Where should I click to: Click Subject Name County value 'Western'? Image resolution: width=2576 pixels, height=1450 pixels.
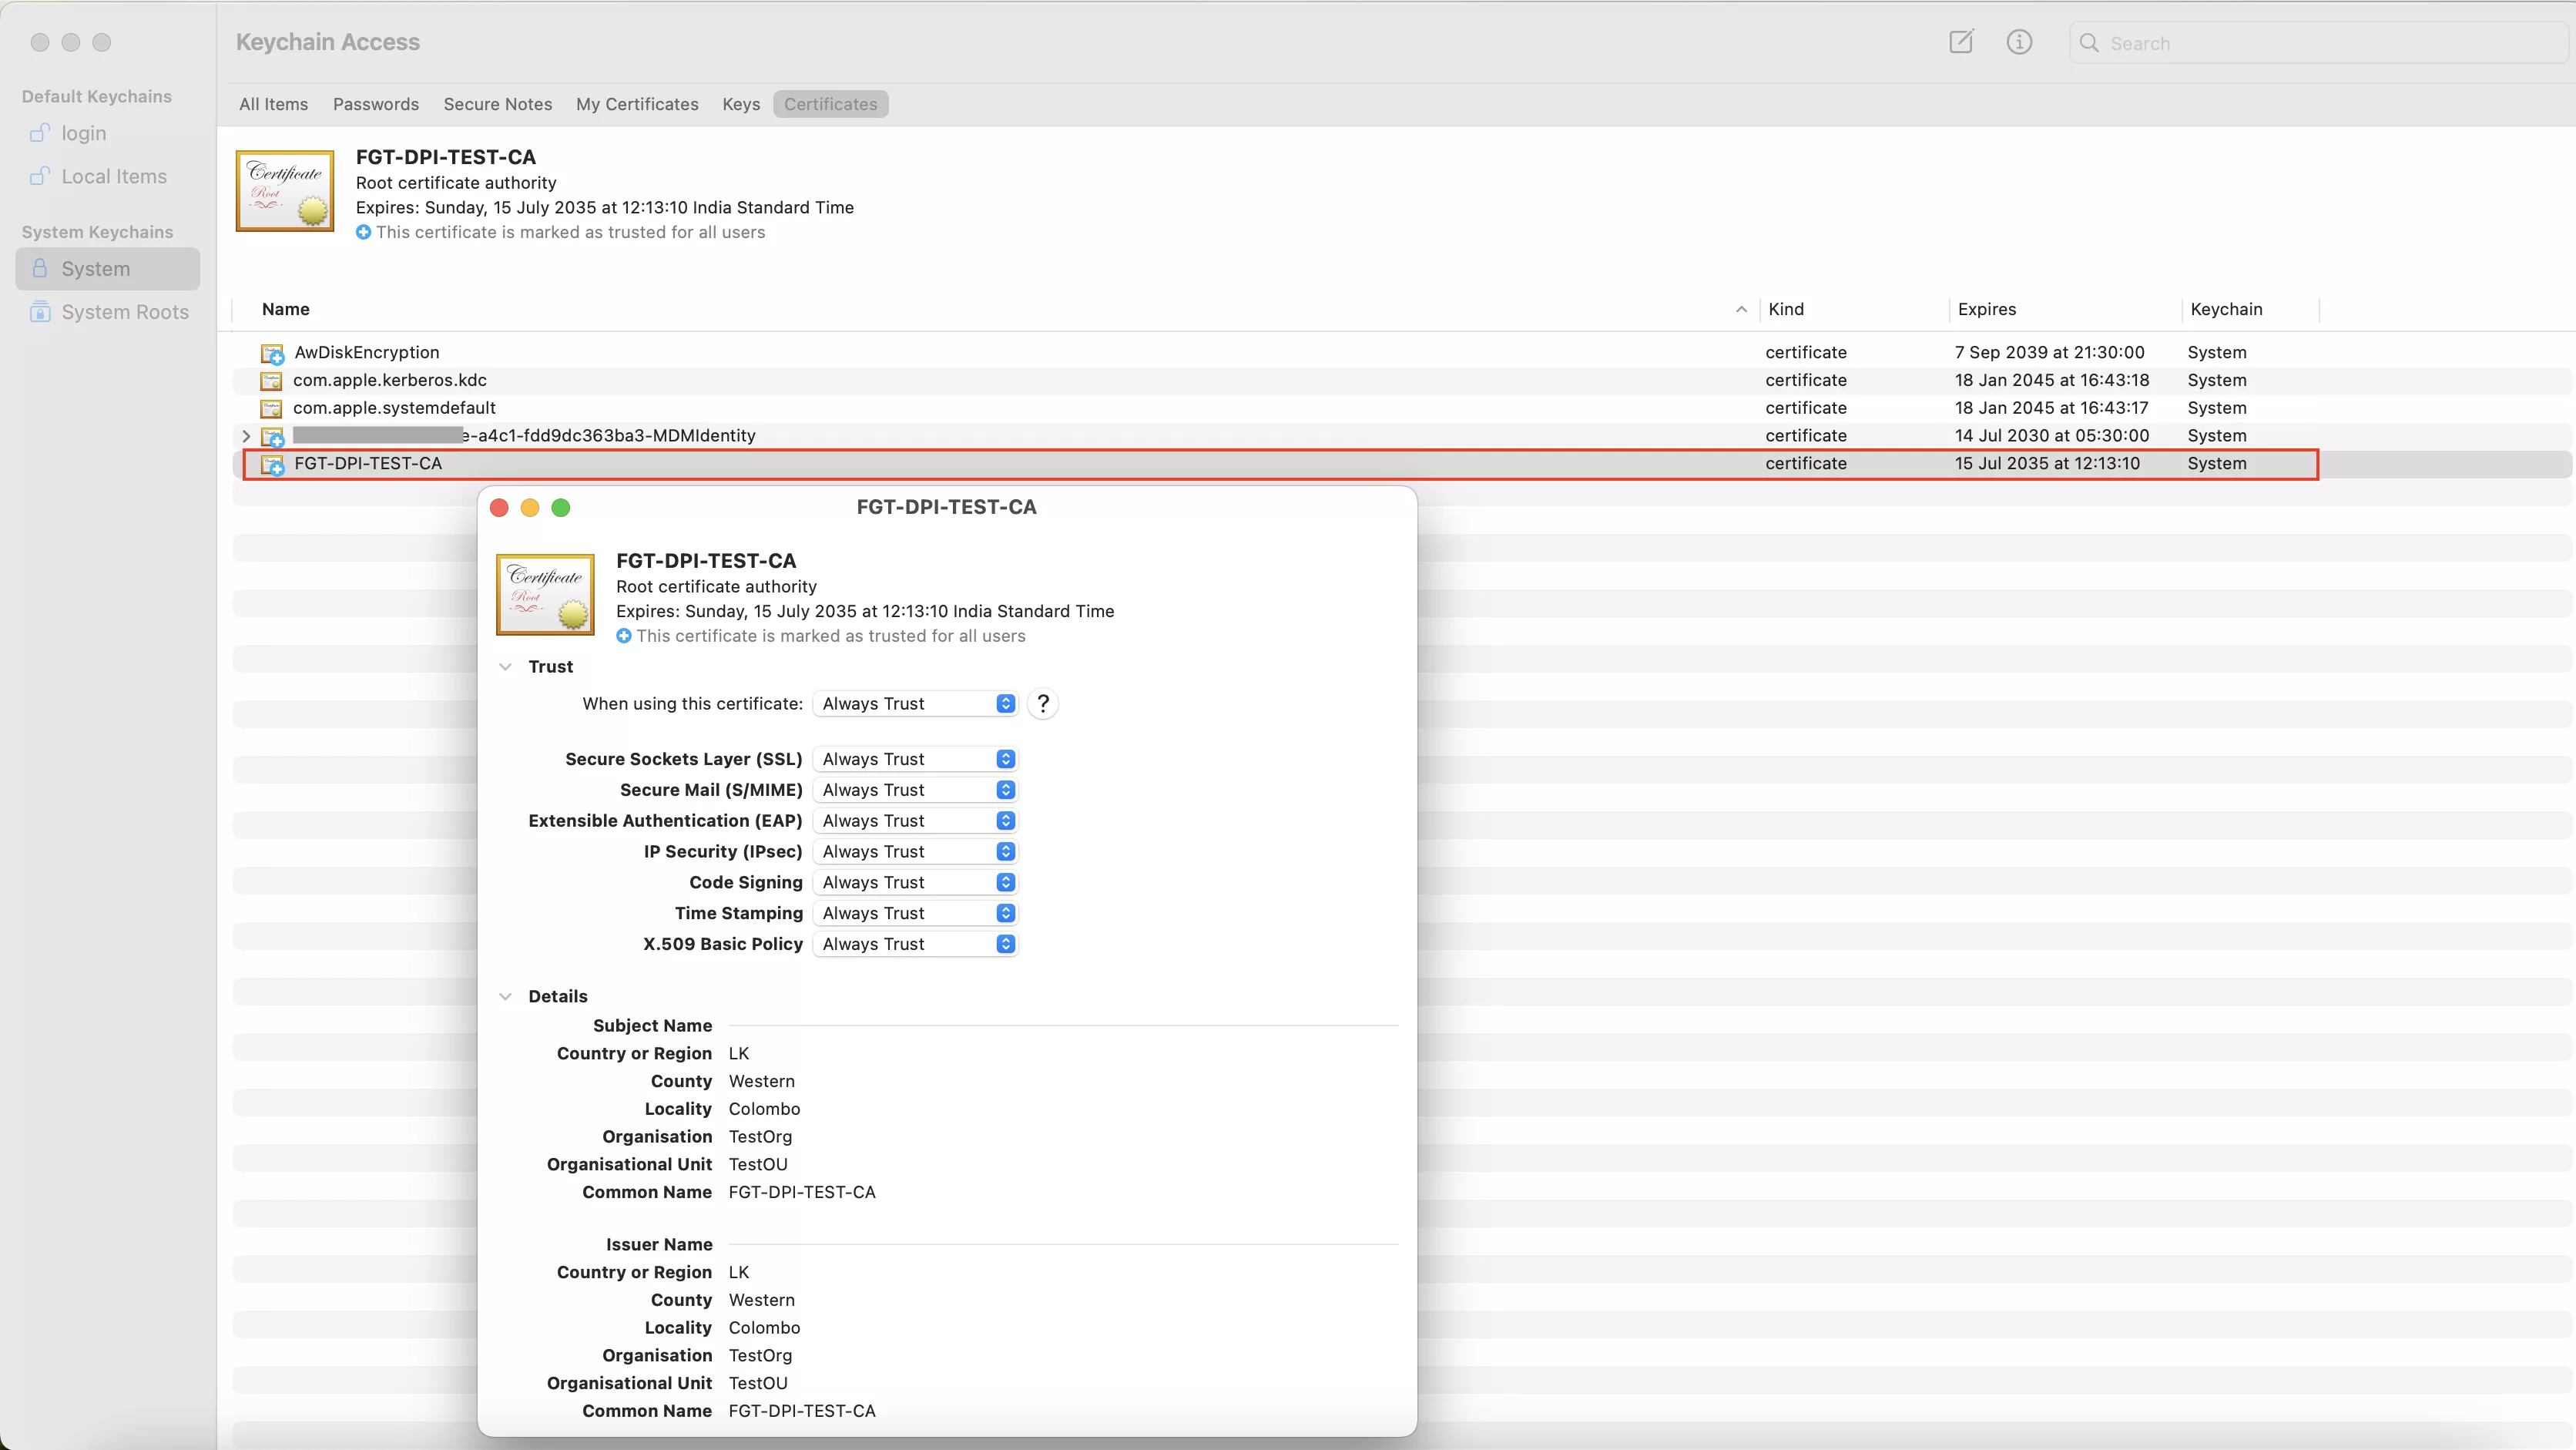pyautogui.click(x=761, y=1081)
